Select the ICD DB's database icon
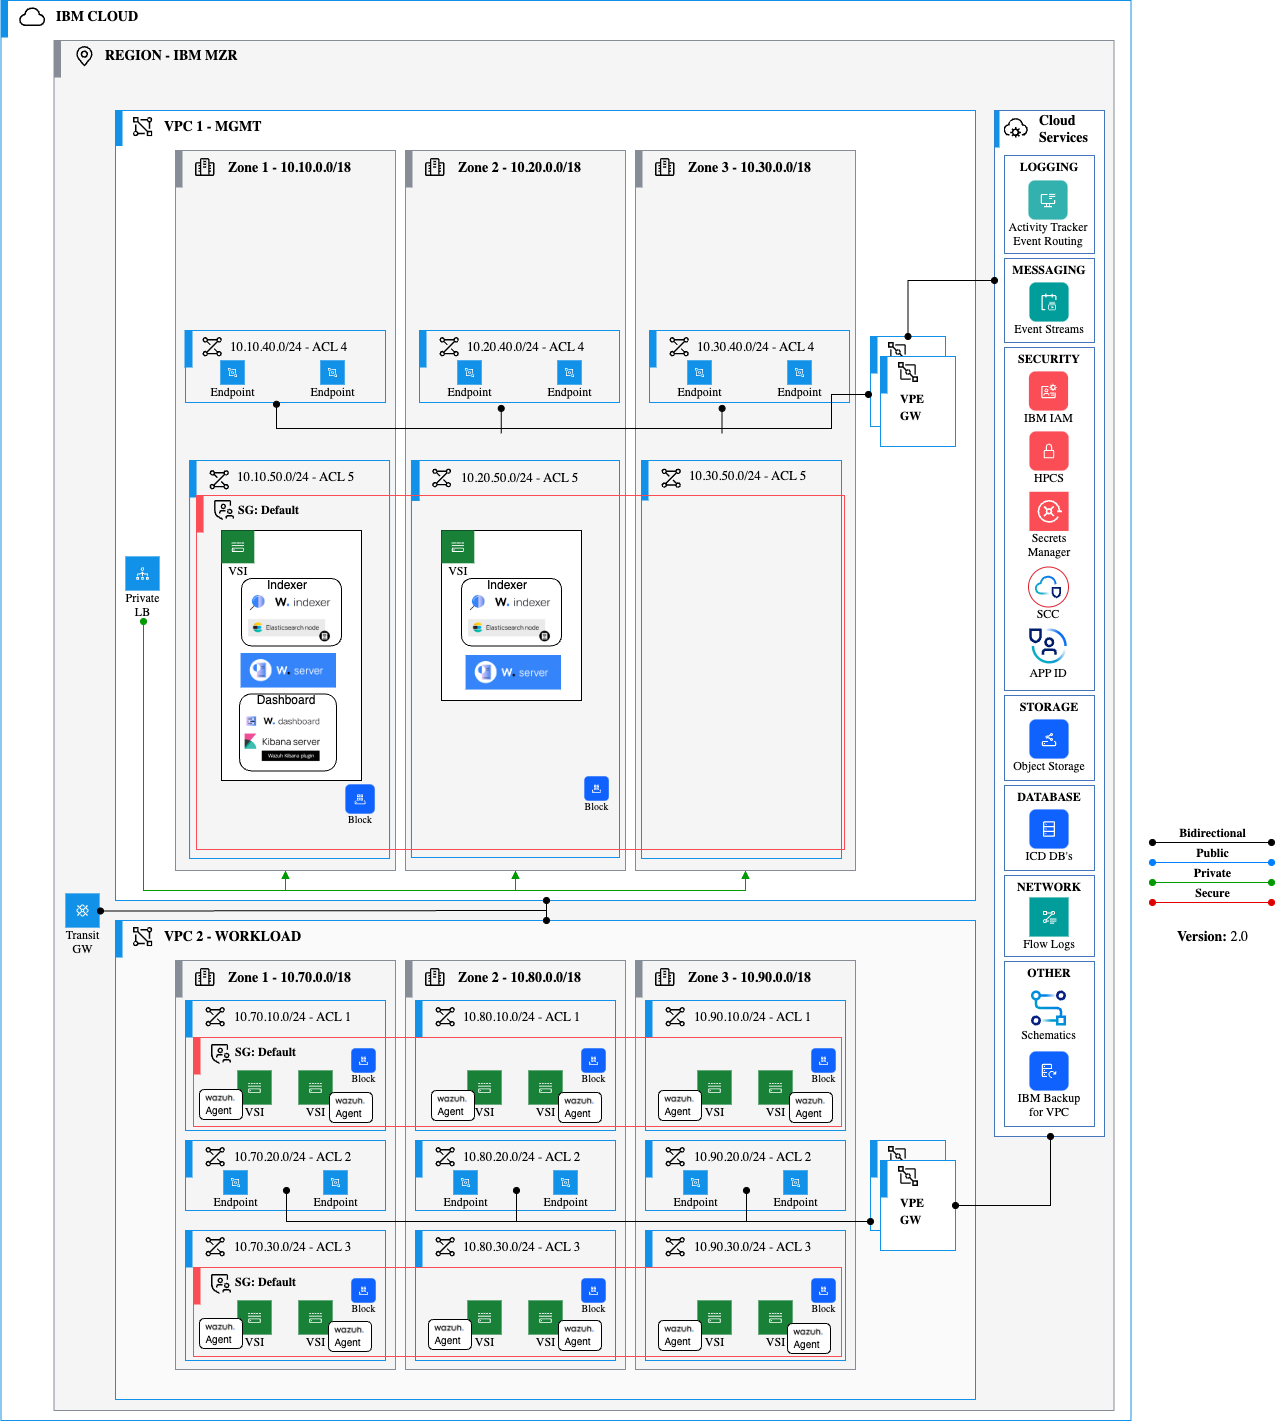The height and width of the screenshot is (1421, 1281). [x=1048, y=828]
